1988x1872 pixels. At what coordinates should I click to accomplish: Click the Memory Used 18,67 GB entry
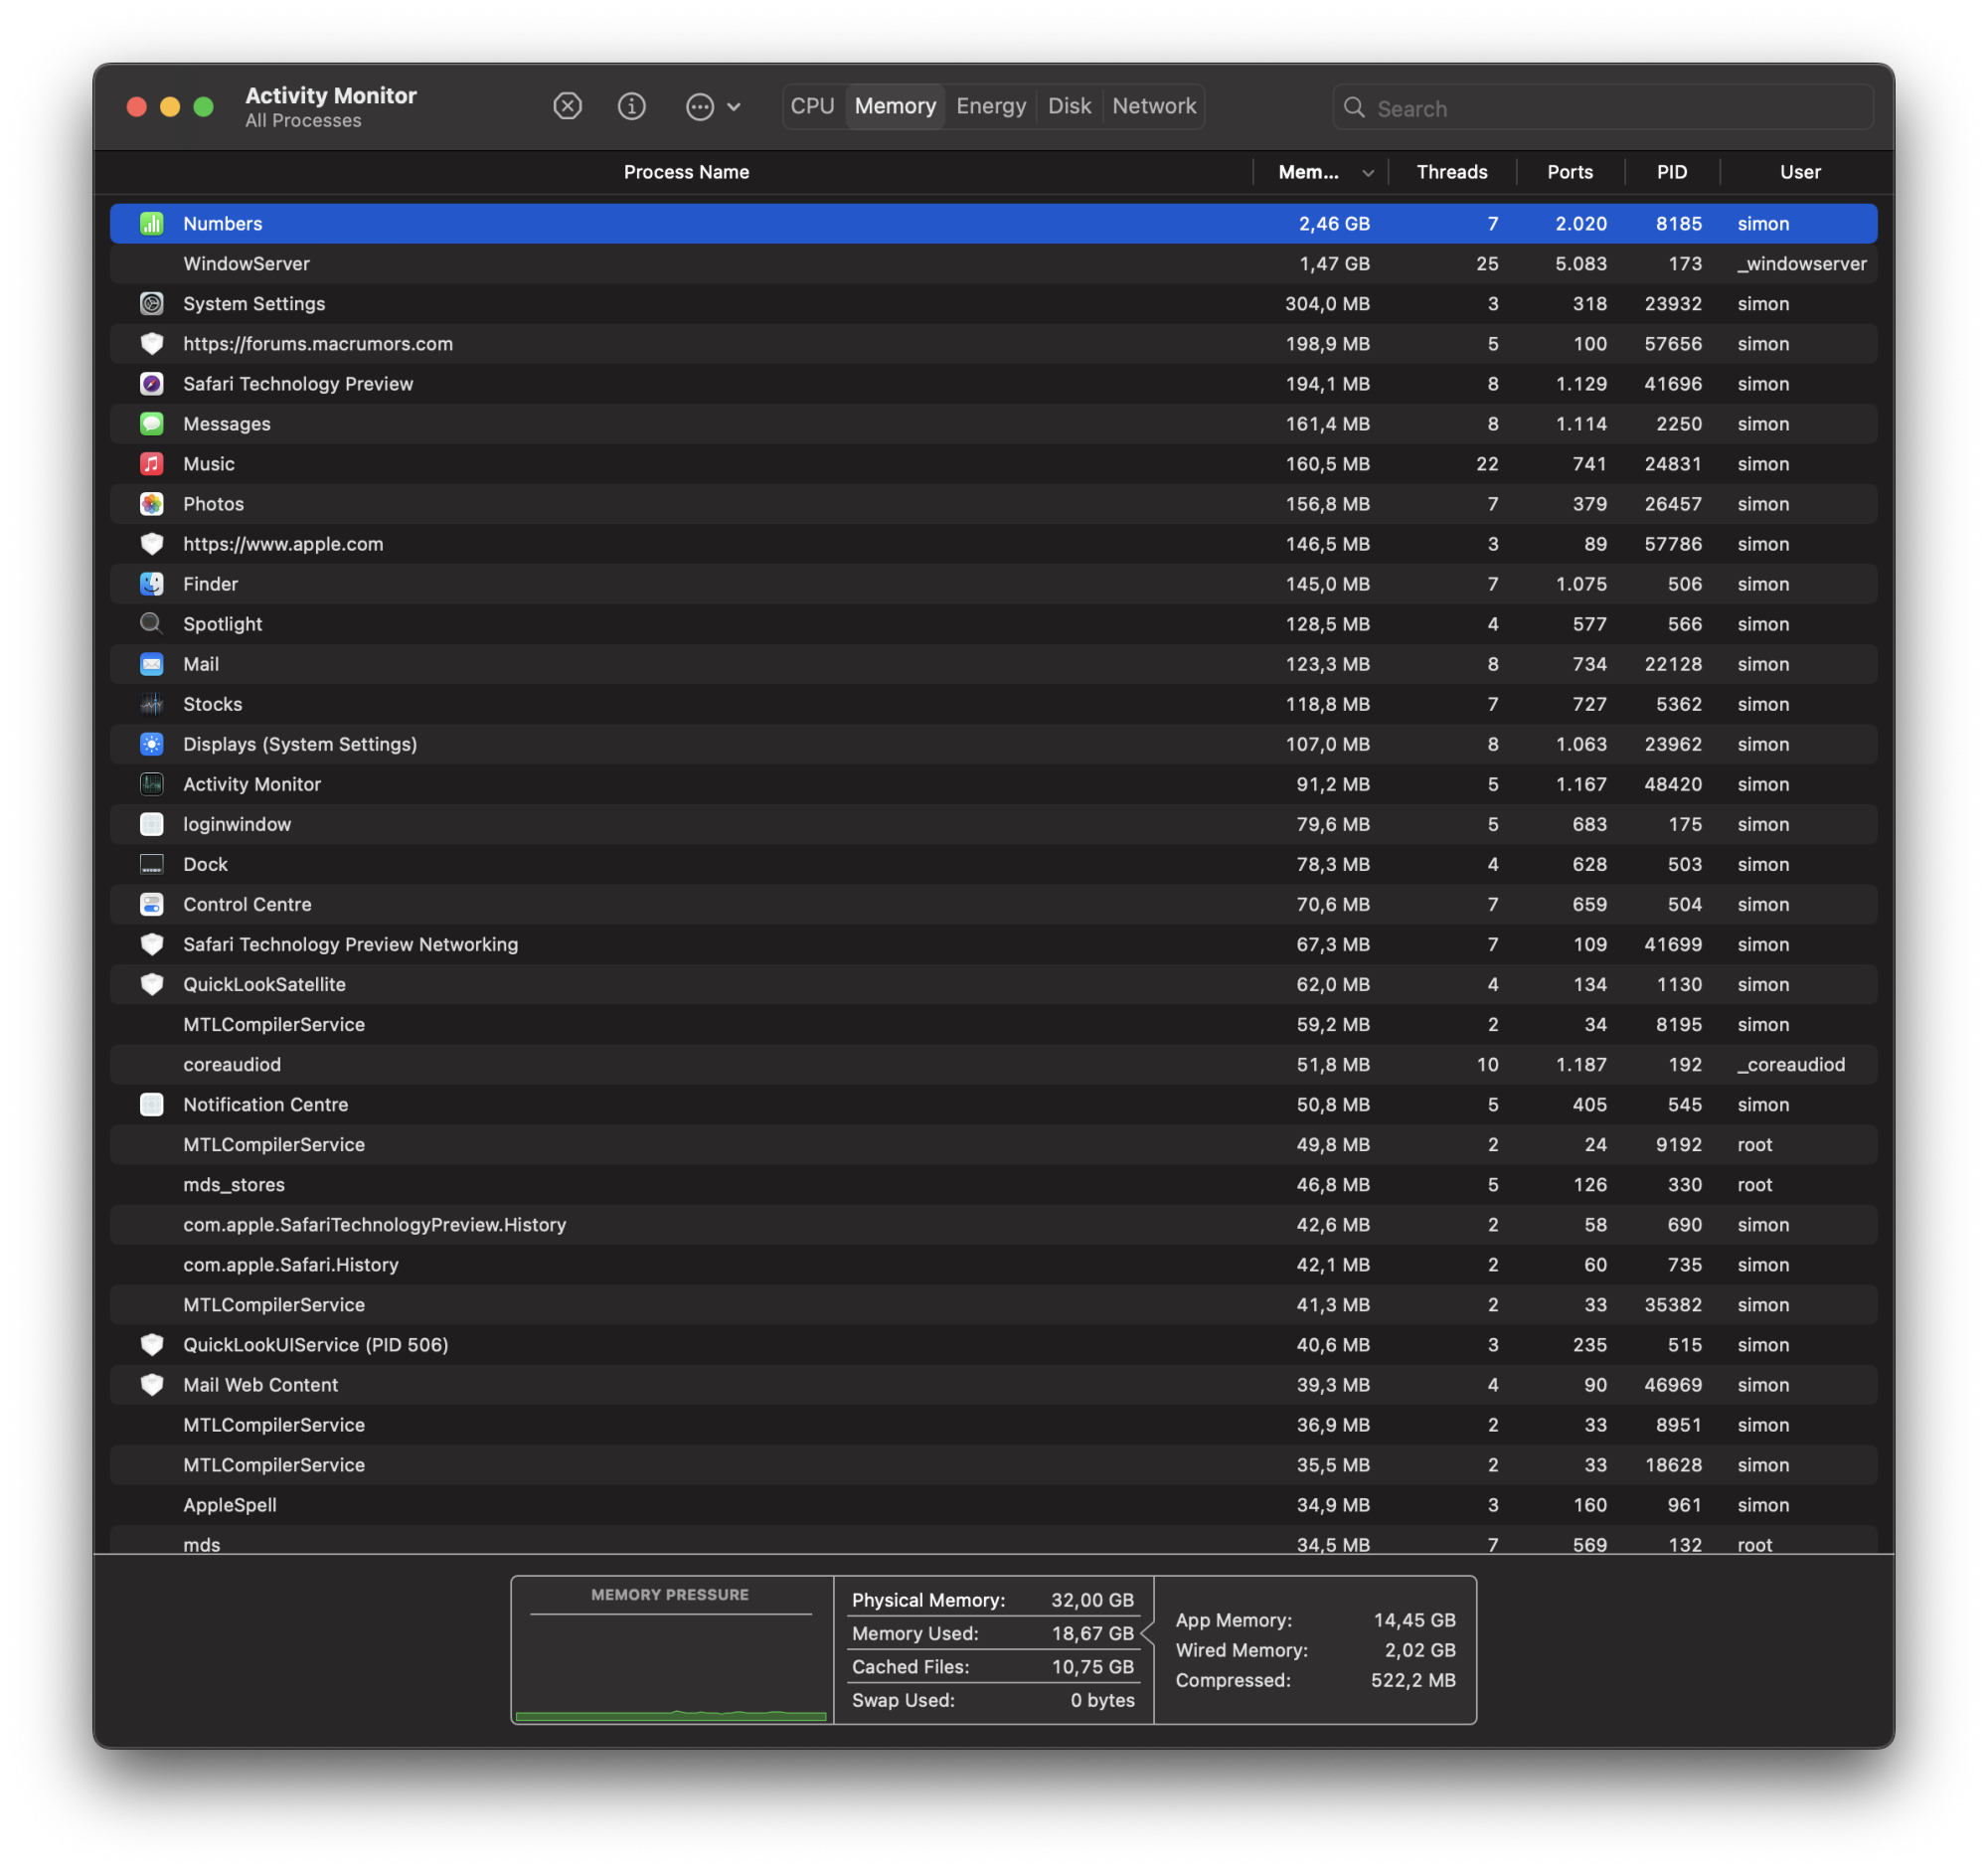[x=993, y=1633]
